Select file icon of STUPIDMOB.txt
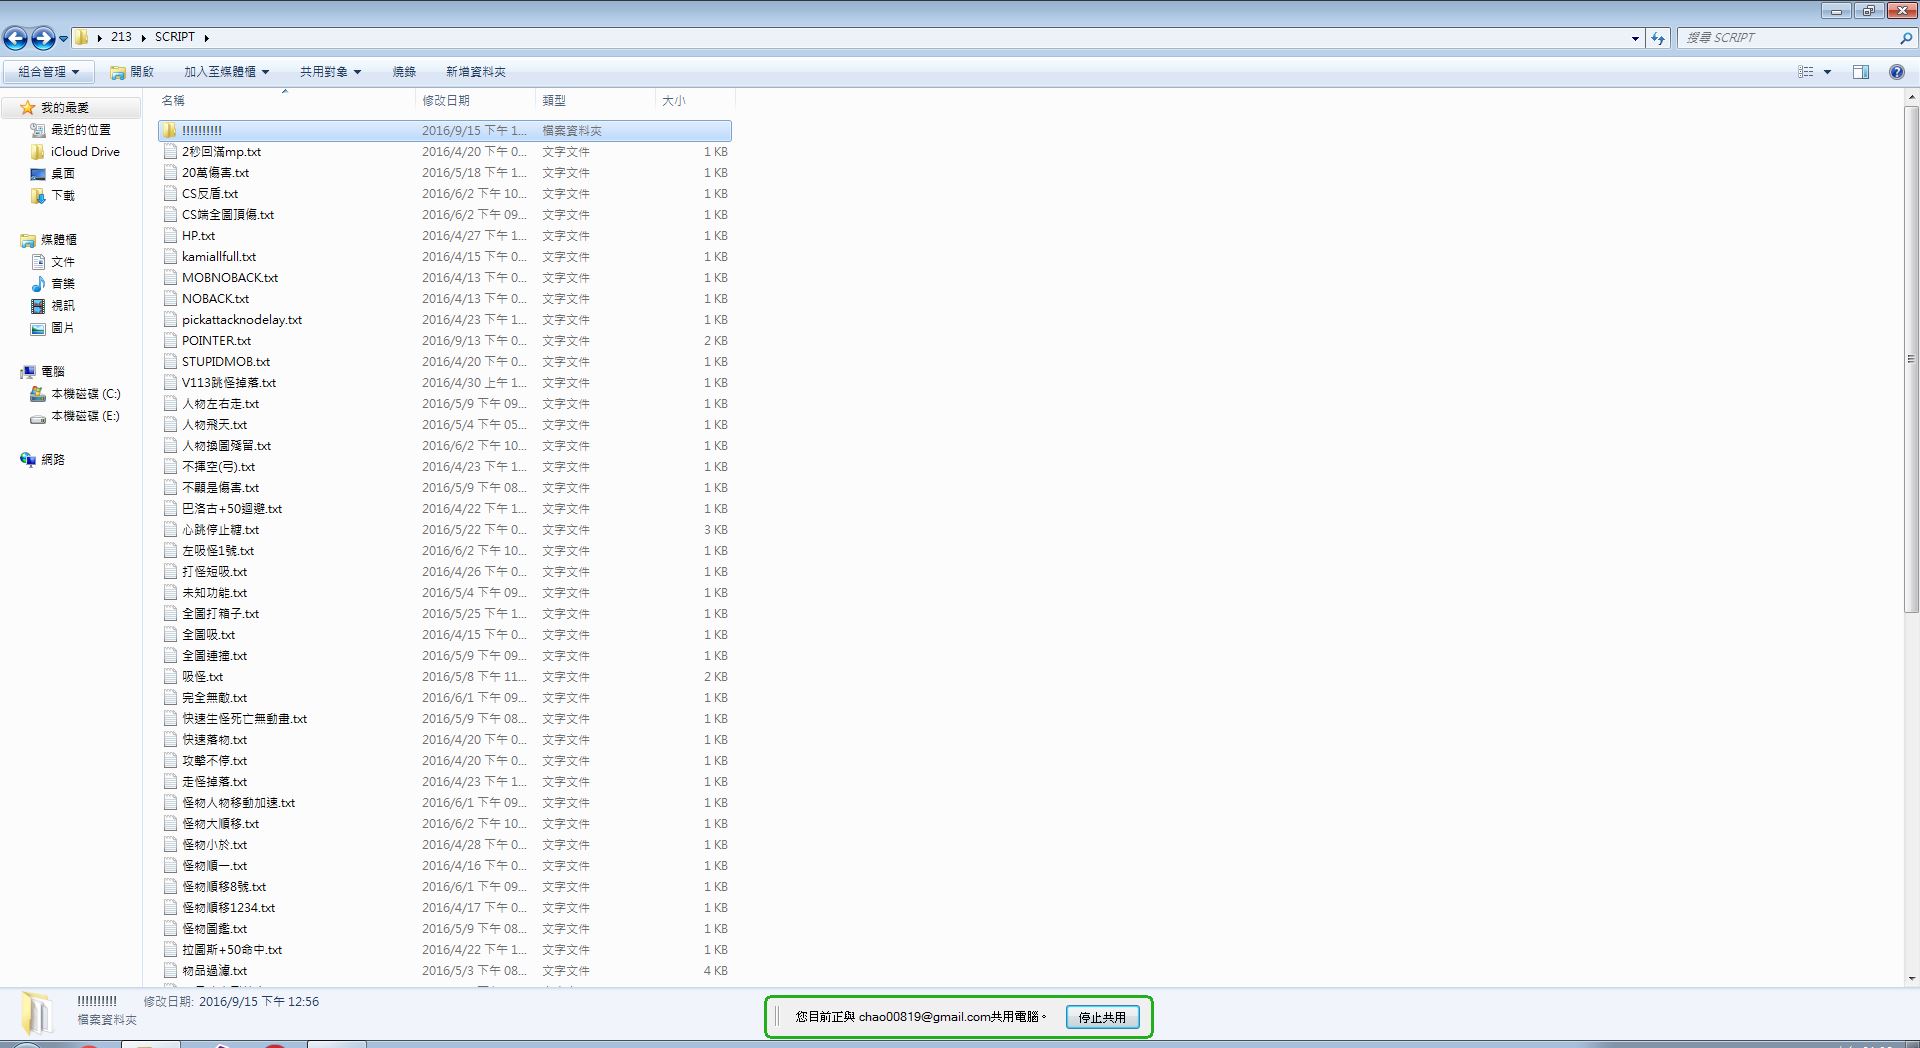The width and height of the screenshot is (1920, 1048). pos(170,362)
